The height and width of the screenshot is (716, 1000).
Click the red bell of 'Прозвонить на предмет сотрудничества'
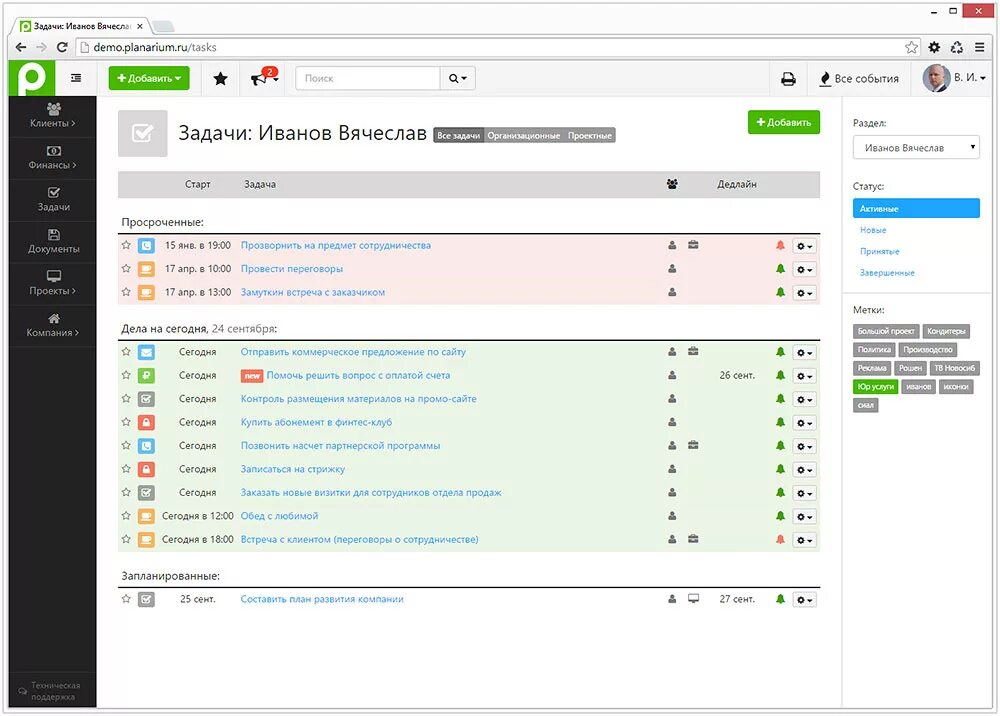coord(780,245)
